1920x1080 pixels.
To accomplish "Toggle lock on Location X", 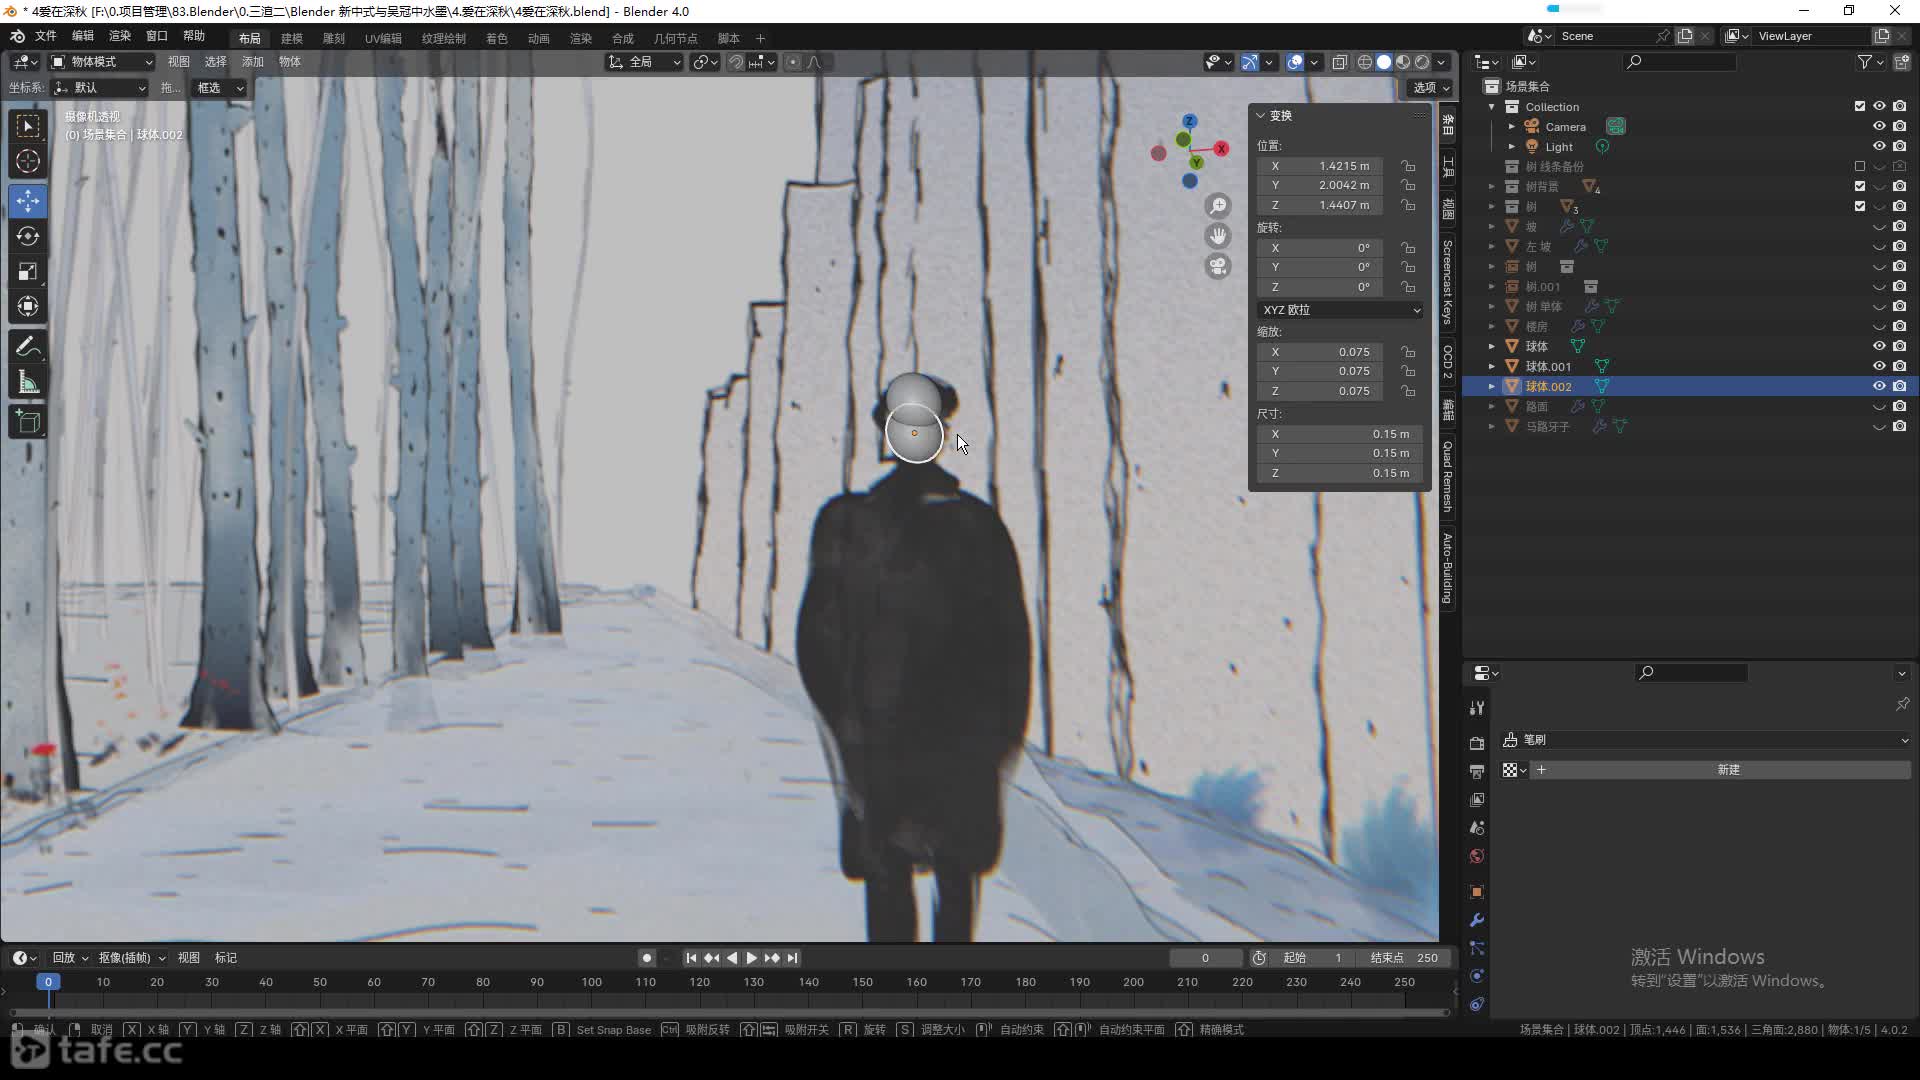I will coord(1408,166).
